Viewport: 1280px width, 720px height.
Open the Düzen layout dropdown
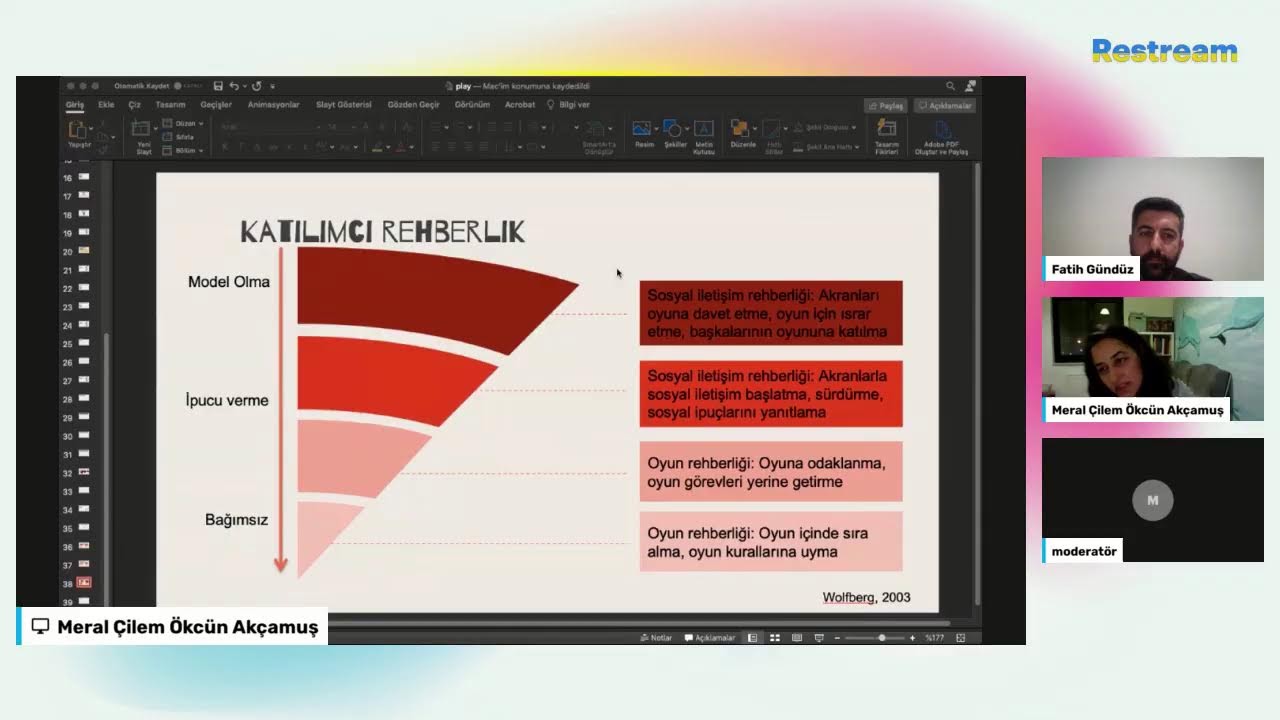(183, 124)
